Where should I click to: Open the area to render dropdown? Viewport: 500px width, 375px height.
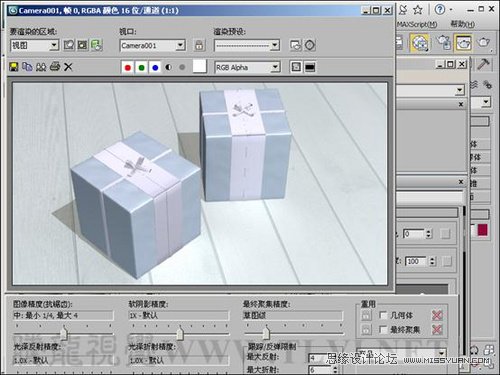35,45
